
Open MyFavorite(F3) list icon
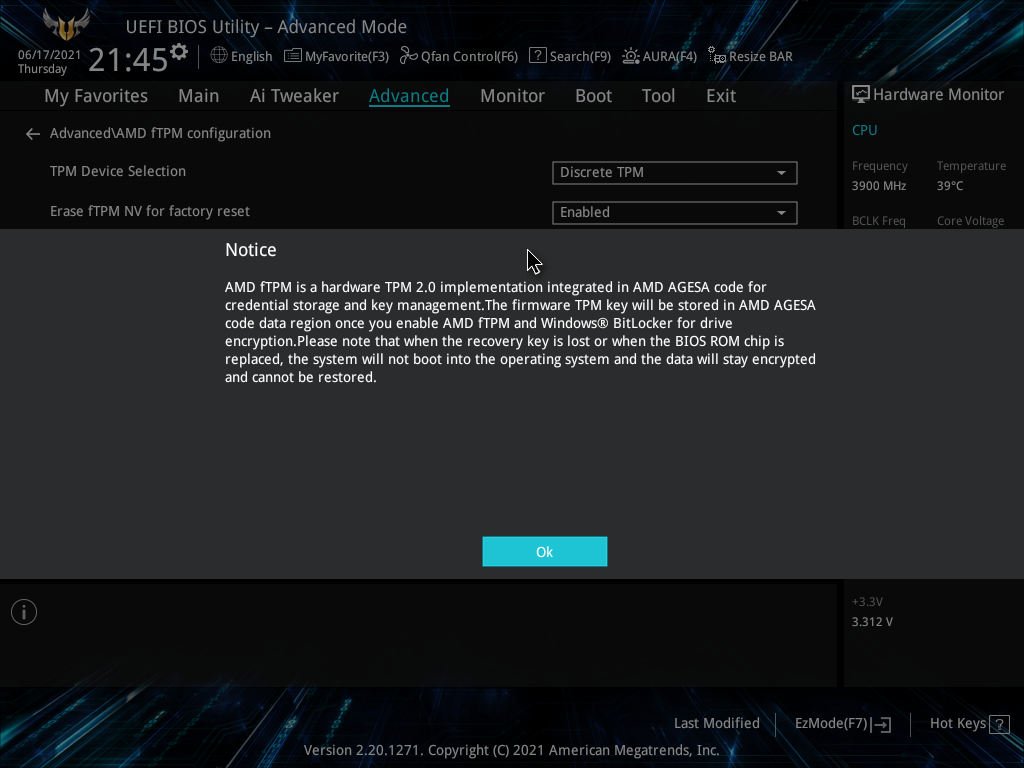[x=293, y=56]
